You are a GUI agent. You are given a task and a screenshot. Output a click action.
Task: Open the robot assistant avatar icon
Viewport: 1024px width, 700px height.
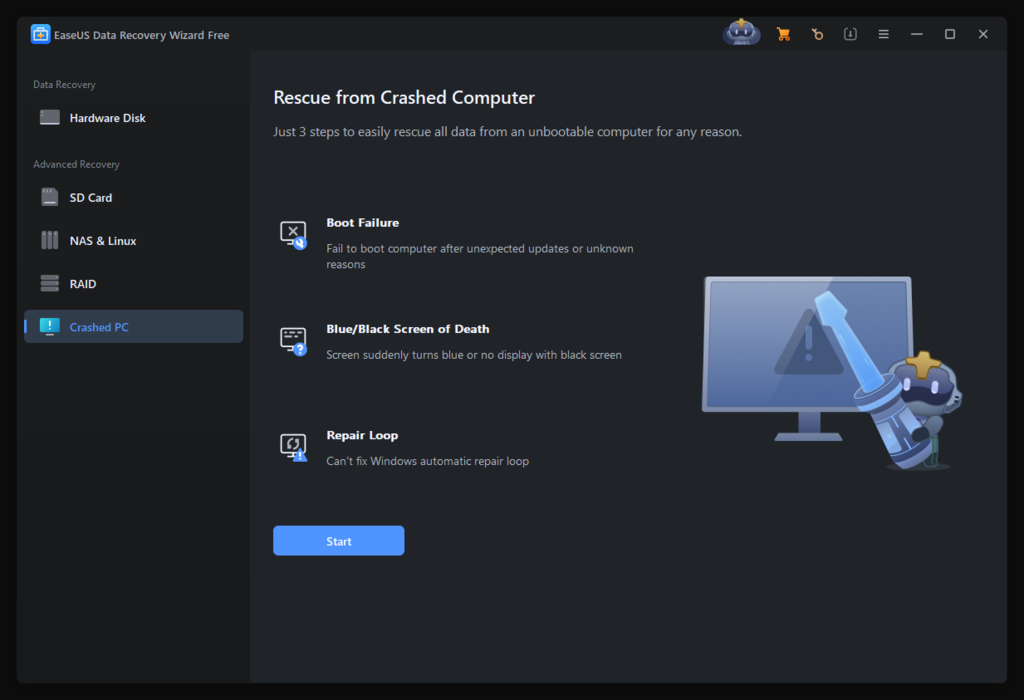741,32
